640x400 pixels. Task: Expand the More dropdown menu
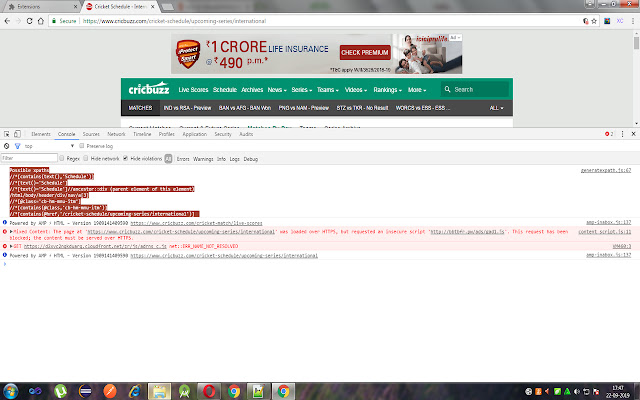tap(417, 90)
